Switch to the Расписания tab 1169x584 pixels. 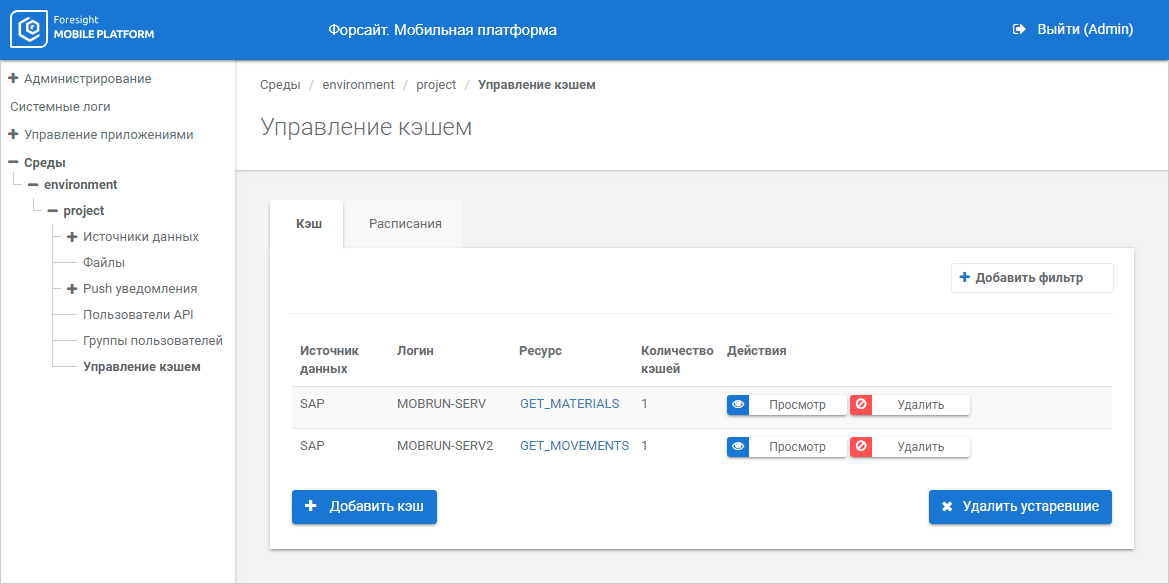pyautogui.click(x=406, y=224)
